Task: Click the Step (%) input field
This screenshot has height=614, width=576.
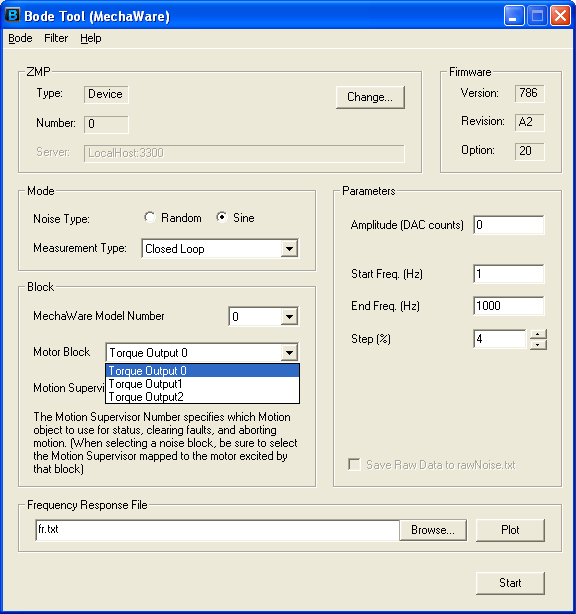Action: tap(499, 339)
